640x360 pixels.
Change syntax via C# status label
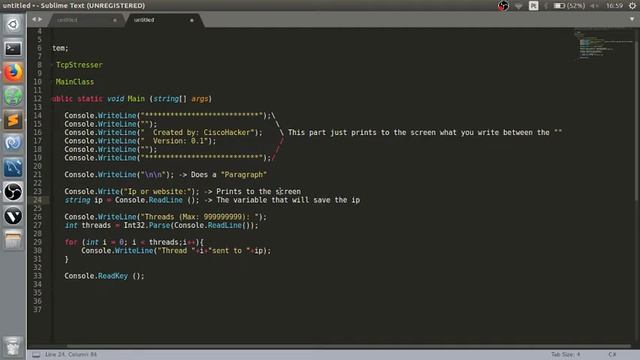coord(612,355)
